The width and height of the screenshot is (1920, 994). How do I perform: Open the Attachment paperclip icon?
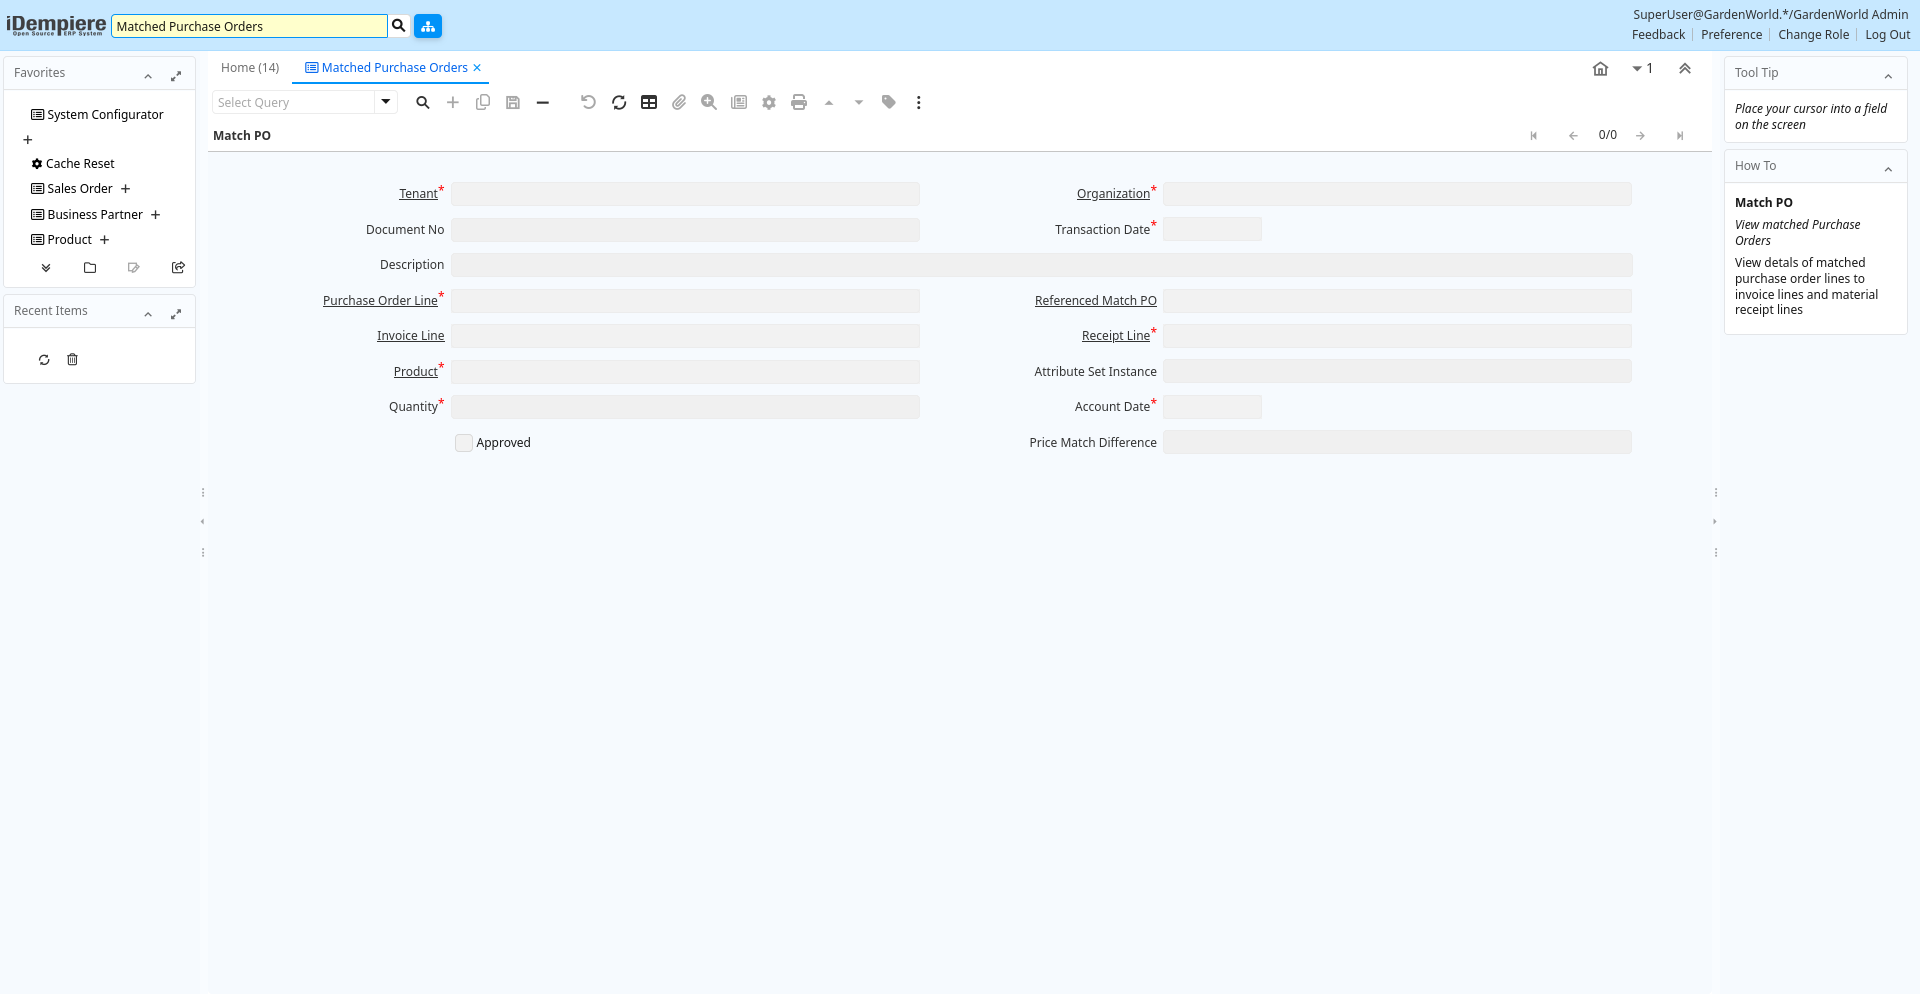679,103
